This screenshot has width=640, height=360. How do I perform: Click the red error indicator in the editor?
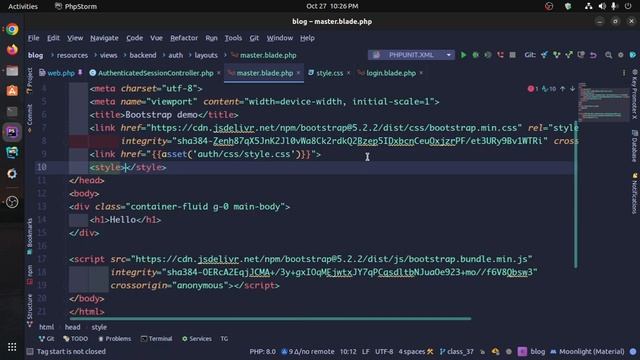pyautogui.click(x=533, y=89)
